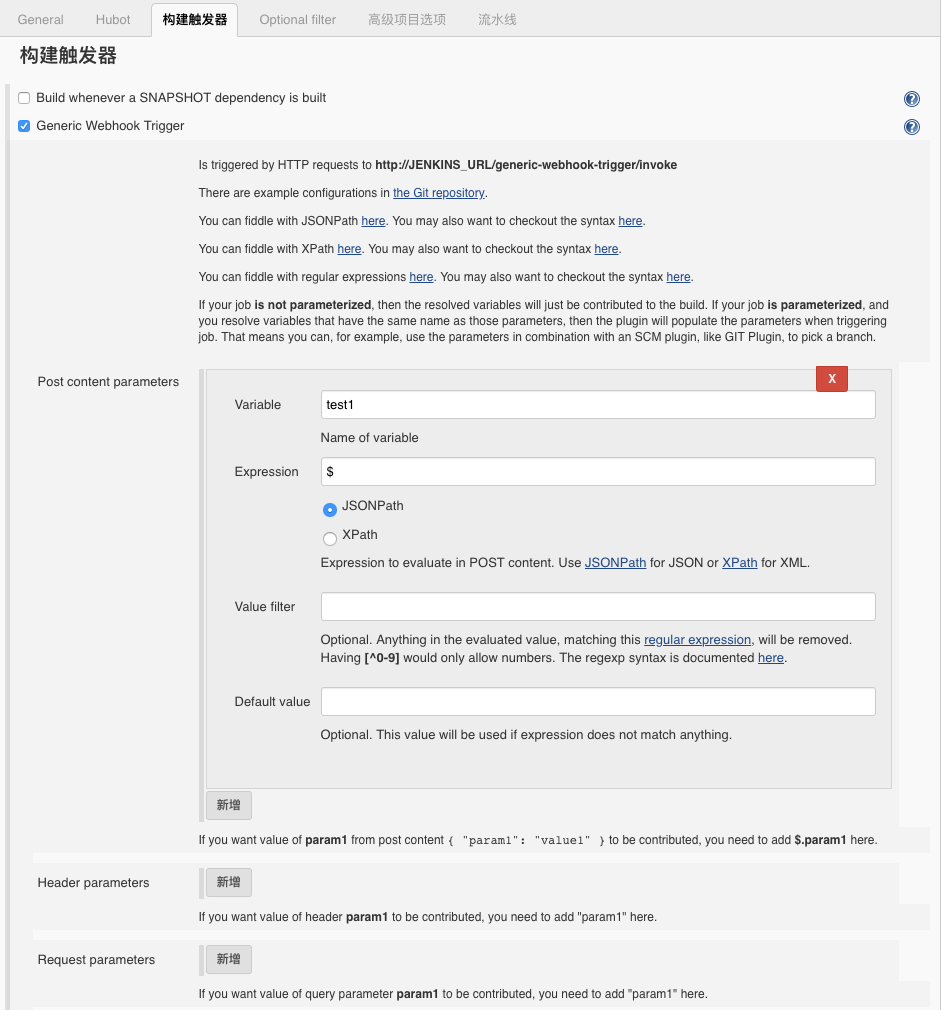Click the regular expression link

697,639
